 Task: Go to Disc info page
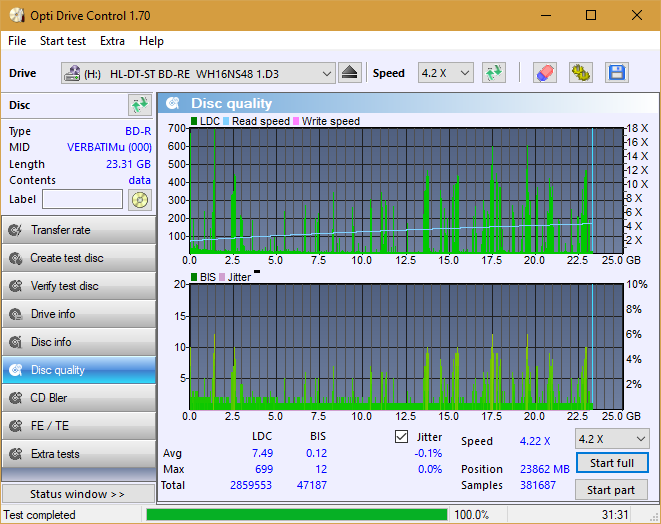coord(79,342)
